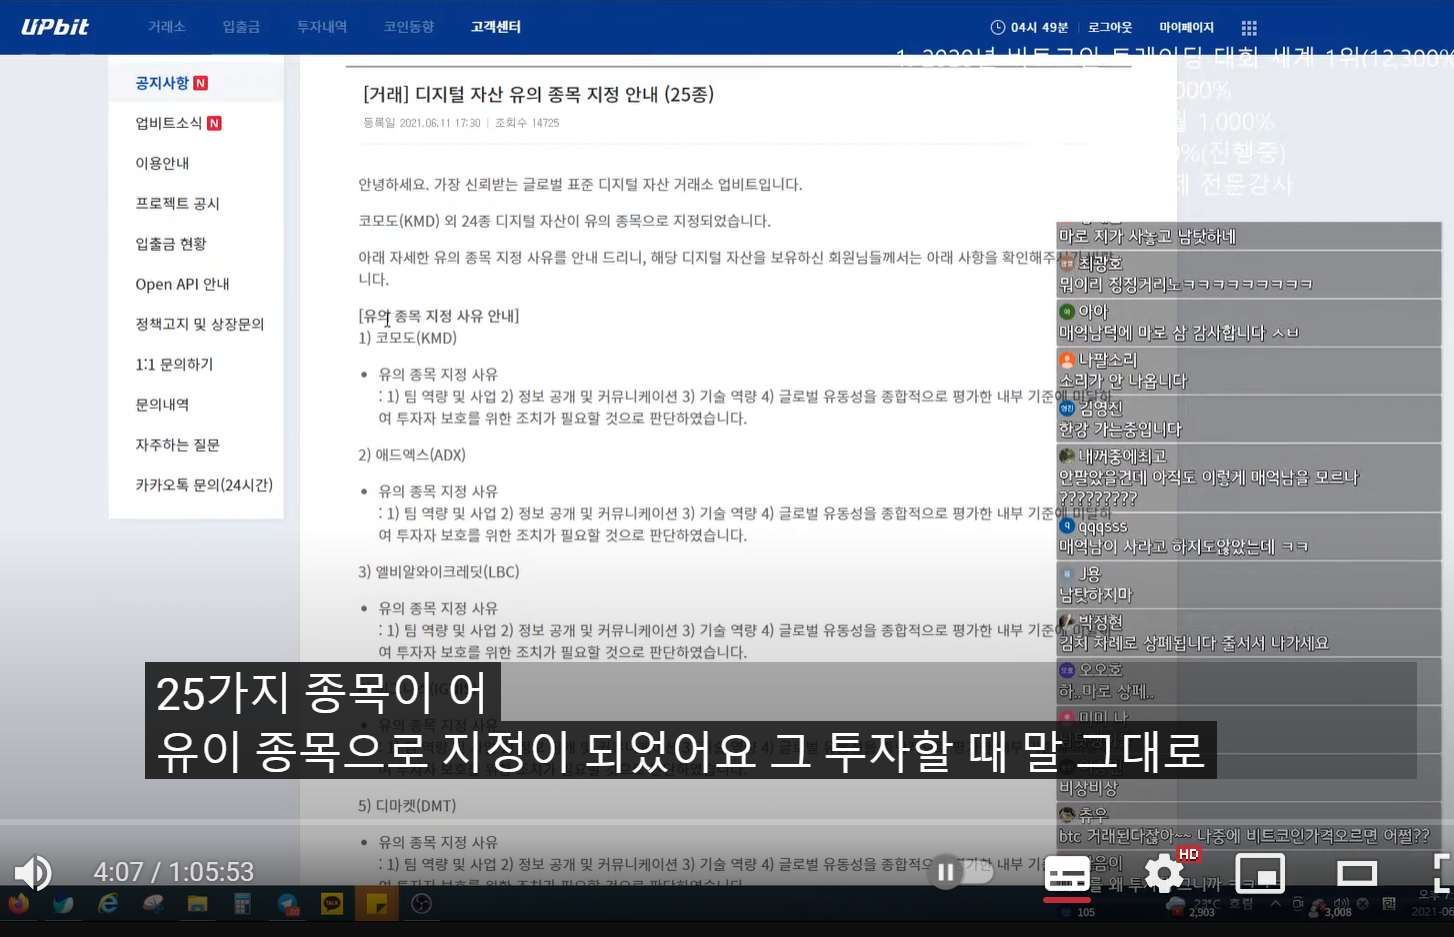
Task: Open KakaoTalk from the taskbar
Action: (332, 904)
